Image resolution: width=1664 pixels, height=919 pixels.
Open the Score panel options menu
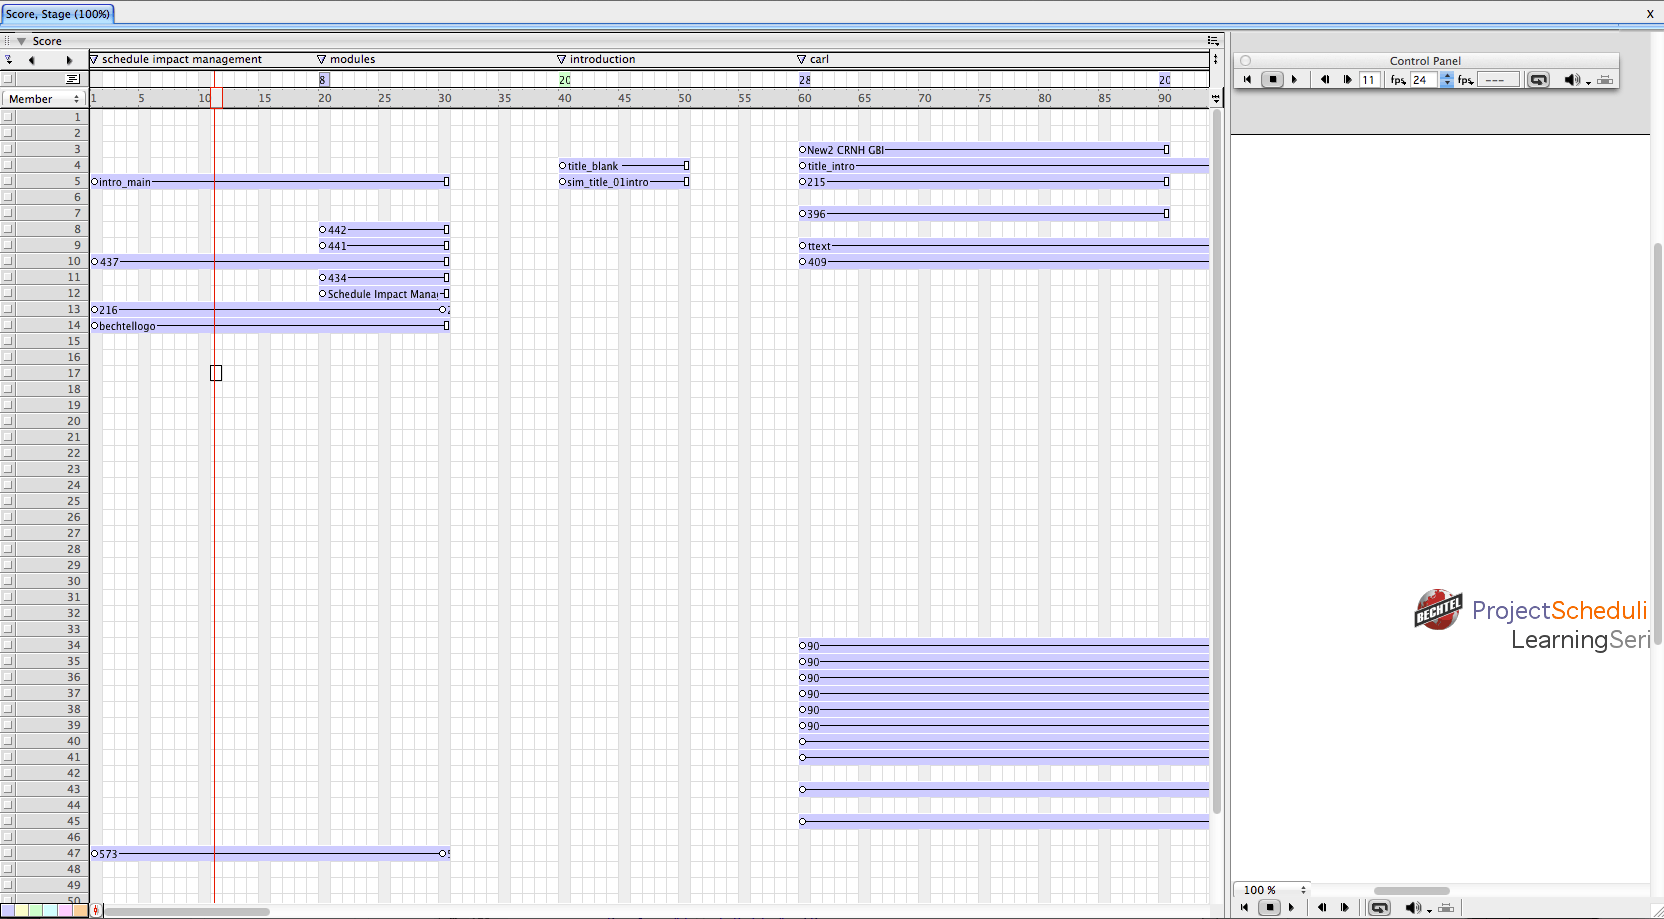1213,41
